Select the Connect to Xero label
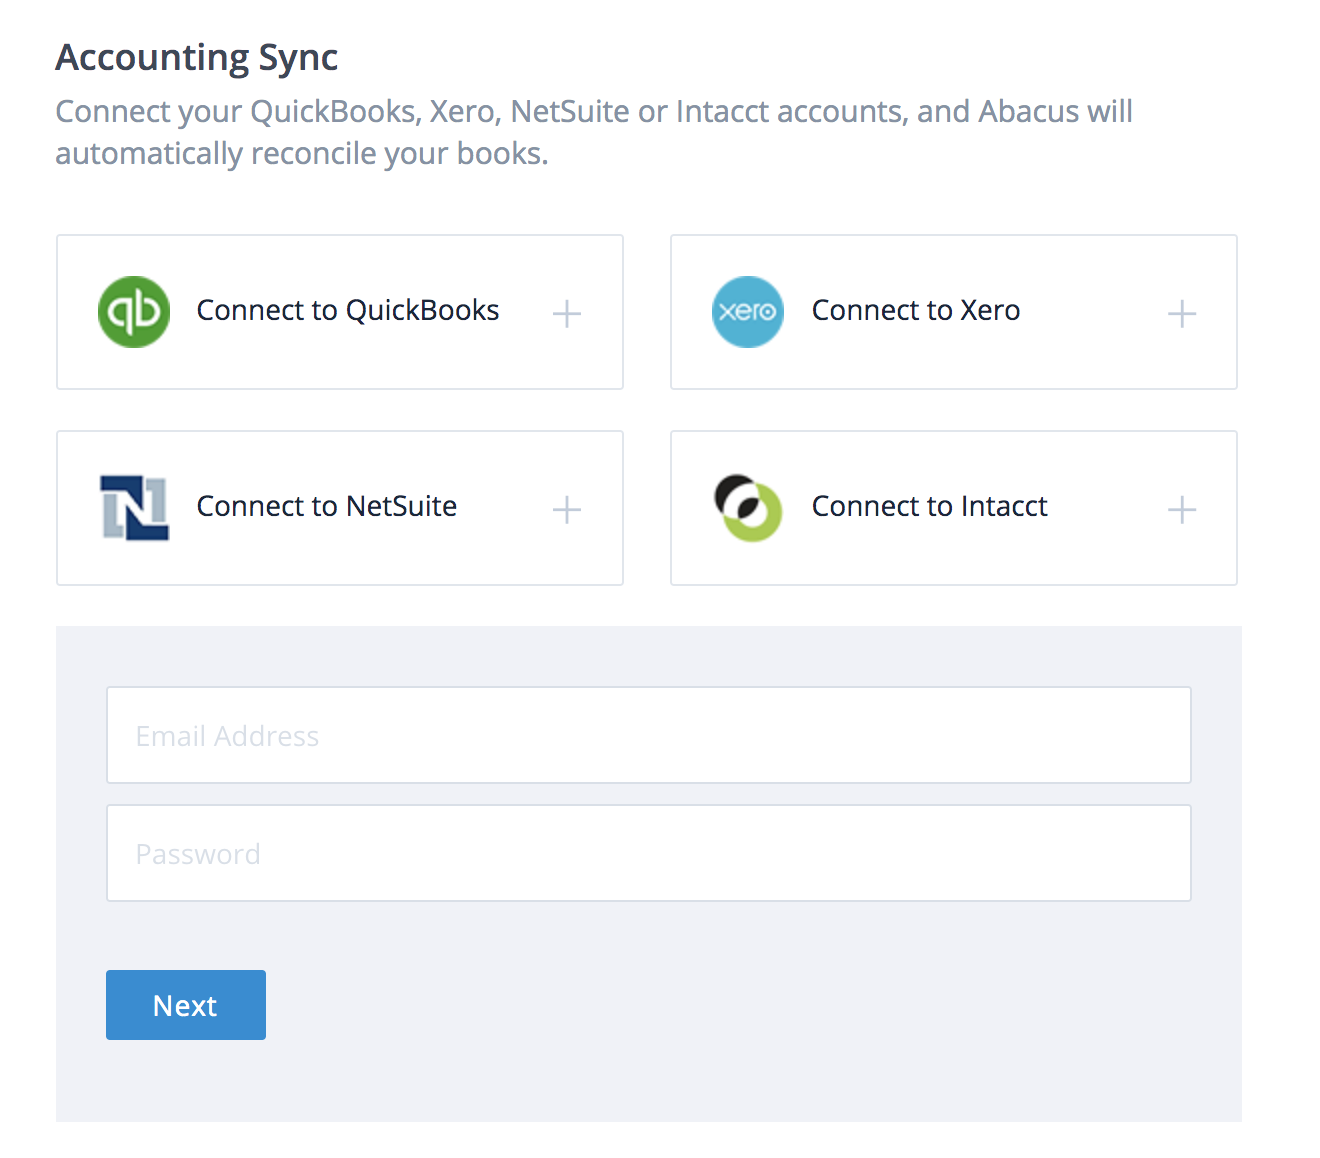Image resolution: width=1320 pixels, height=1158 pixels. pyautogui.click(x=916, y=310)
